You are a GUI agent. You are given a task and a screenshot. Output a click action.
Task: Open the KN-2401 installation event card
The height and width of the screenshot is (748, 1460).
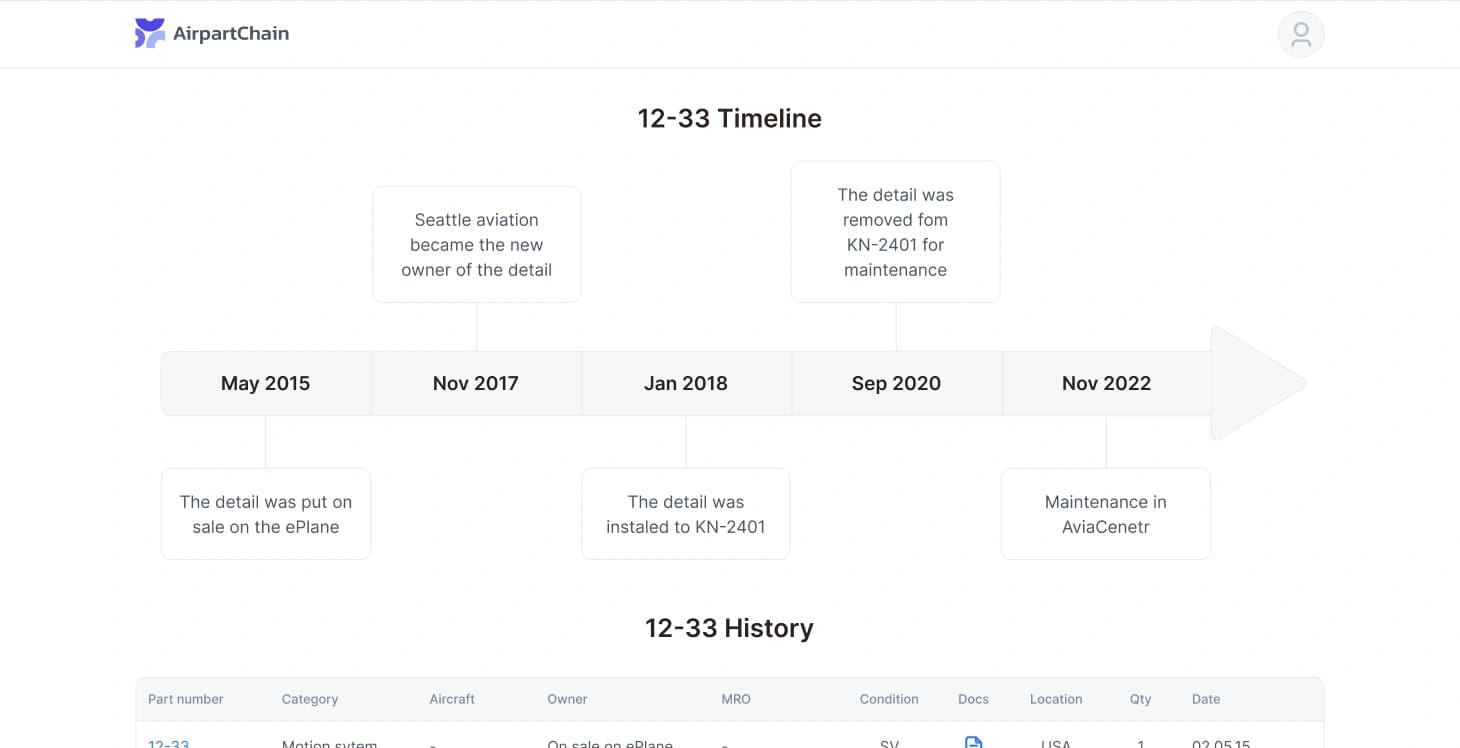click(685, 514)
